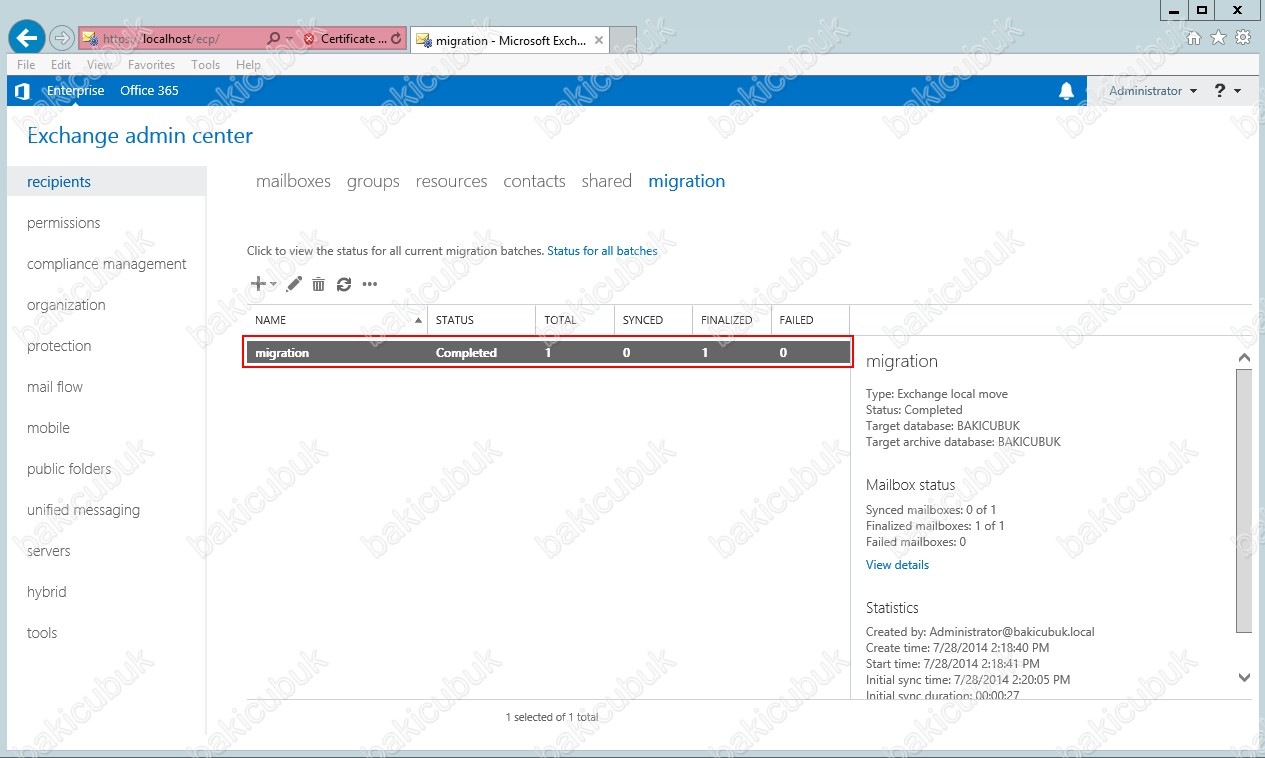Click the browser forward arrow

click(x=62, y=39)
